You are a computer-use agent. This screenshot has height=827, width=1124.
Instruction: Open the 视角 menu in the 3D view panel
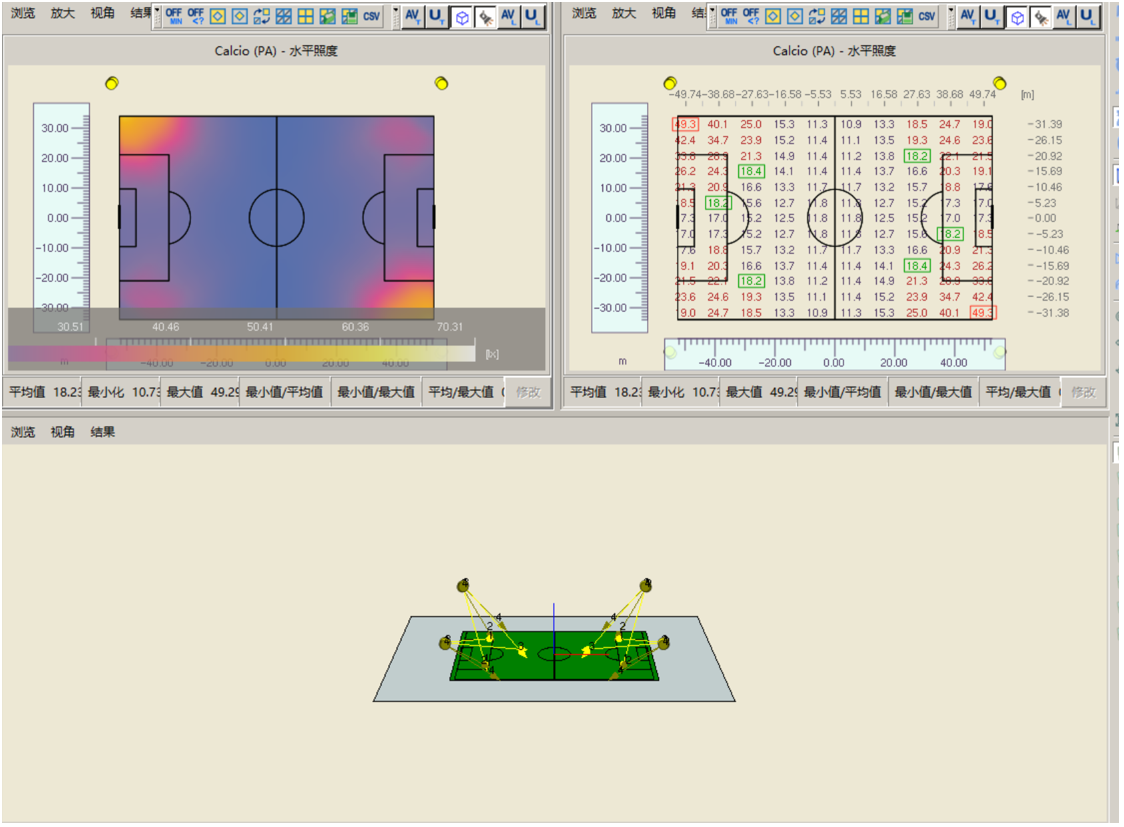(x=62, y=432)
